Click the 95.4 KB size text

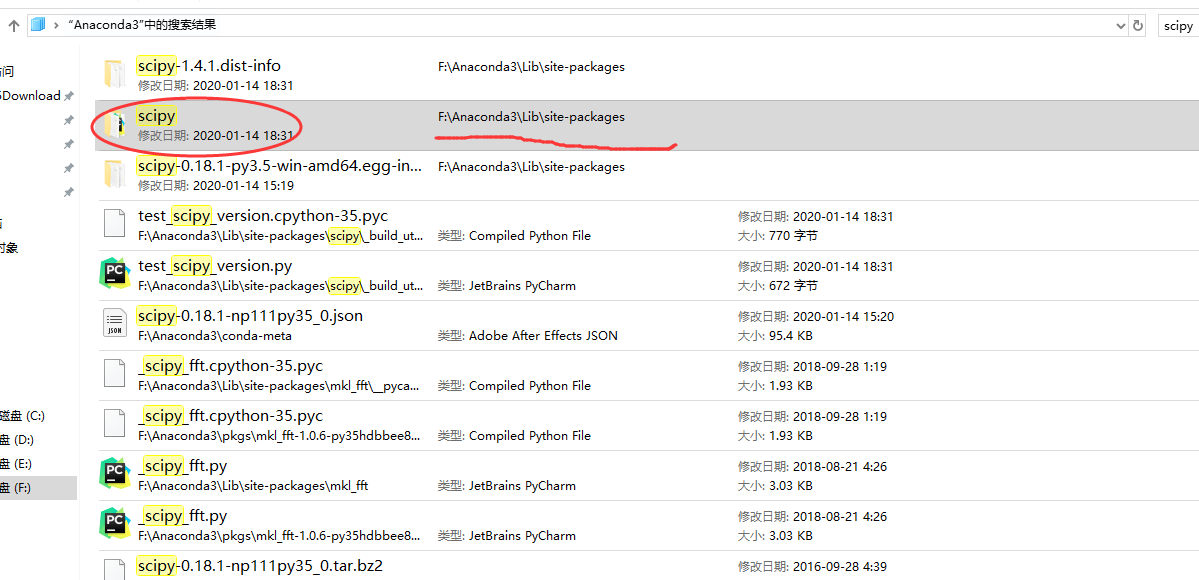point(791,335)
